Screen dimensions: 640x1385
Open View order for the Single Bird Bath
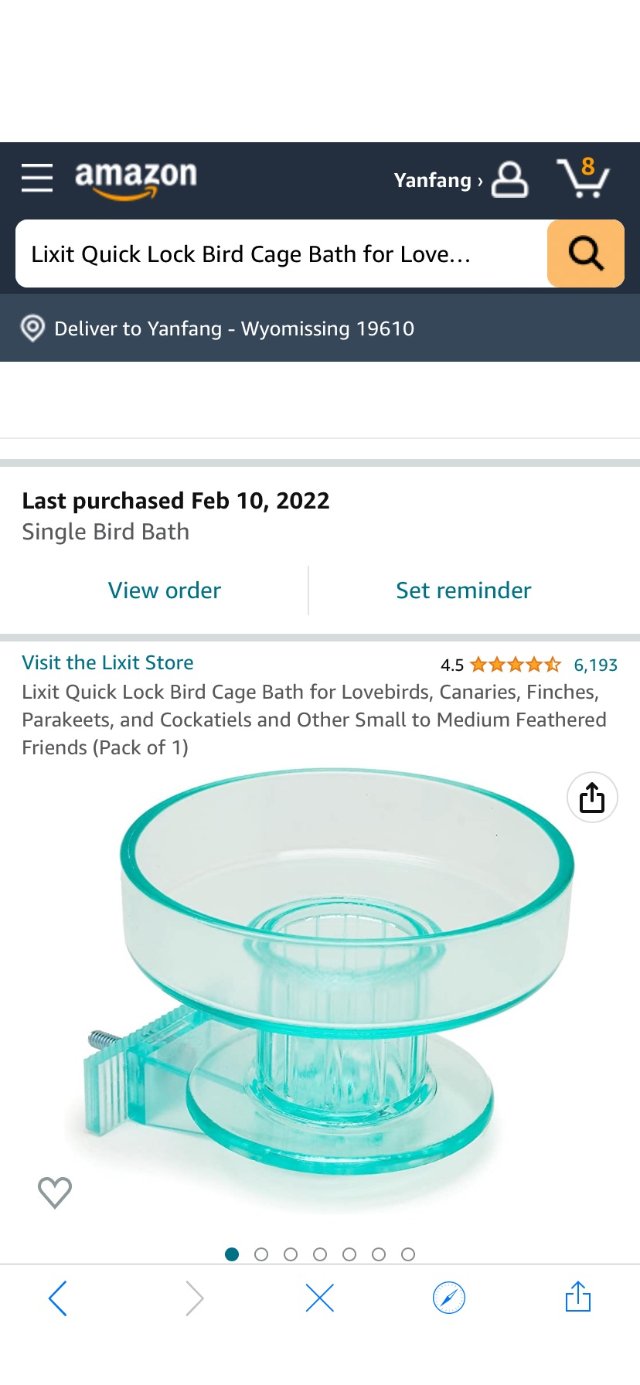[164, 590]
